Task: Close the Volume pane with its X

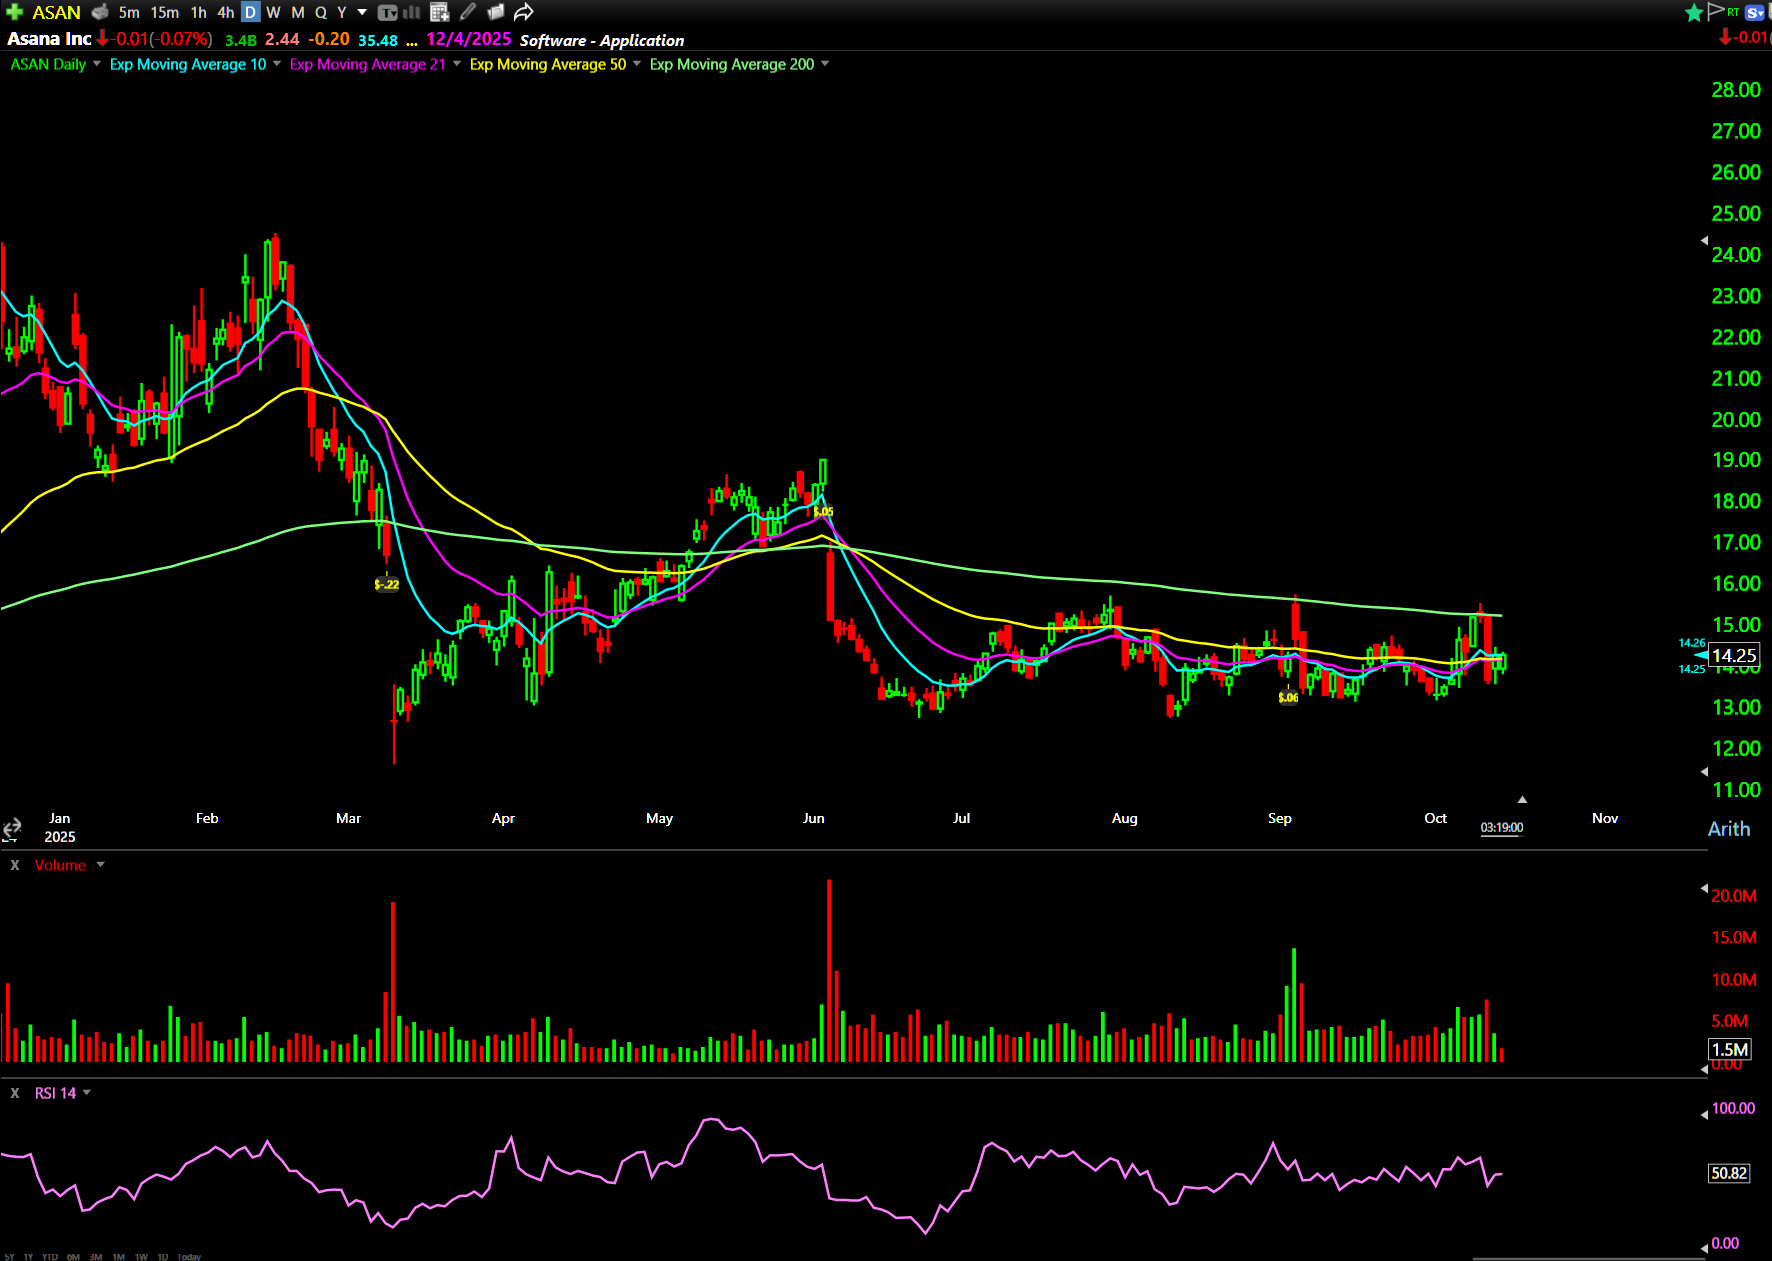Action: click(x=15, y=865)
